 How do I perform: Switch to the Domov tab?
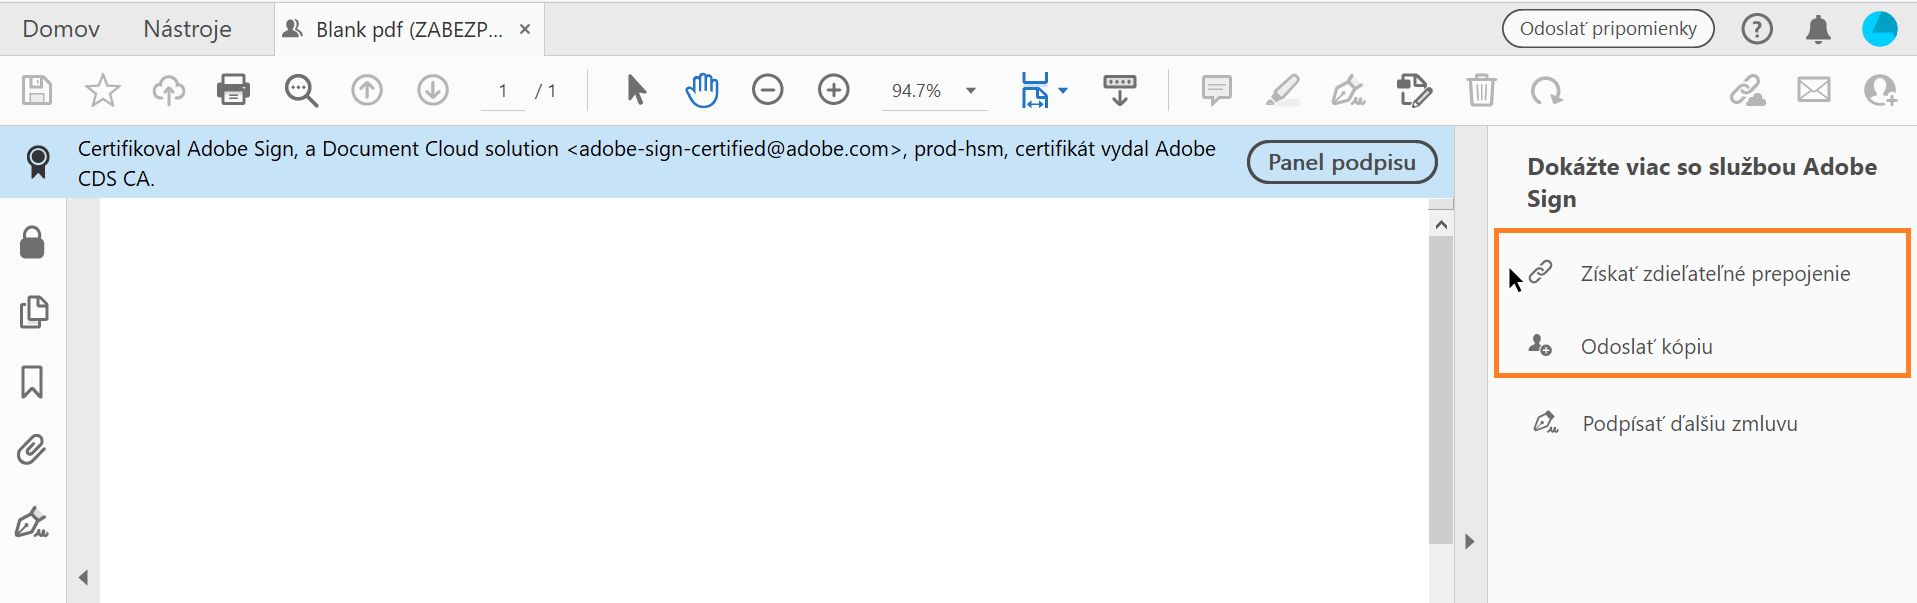(61, 29)
